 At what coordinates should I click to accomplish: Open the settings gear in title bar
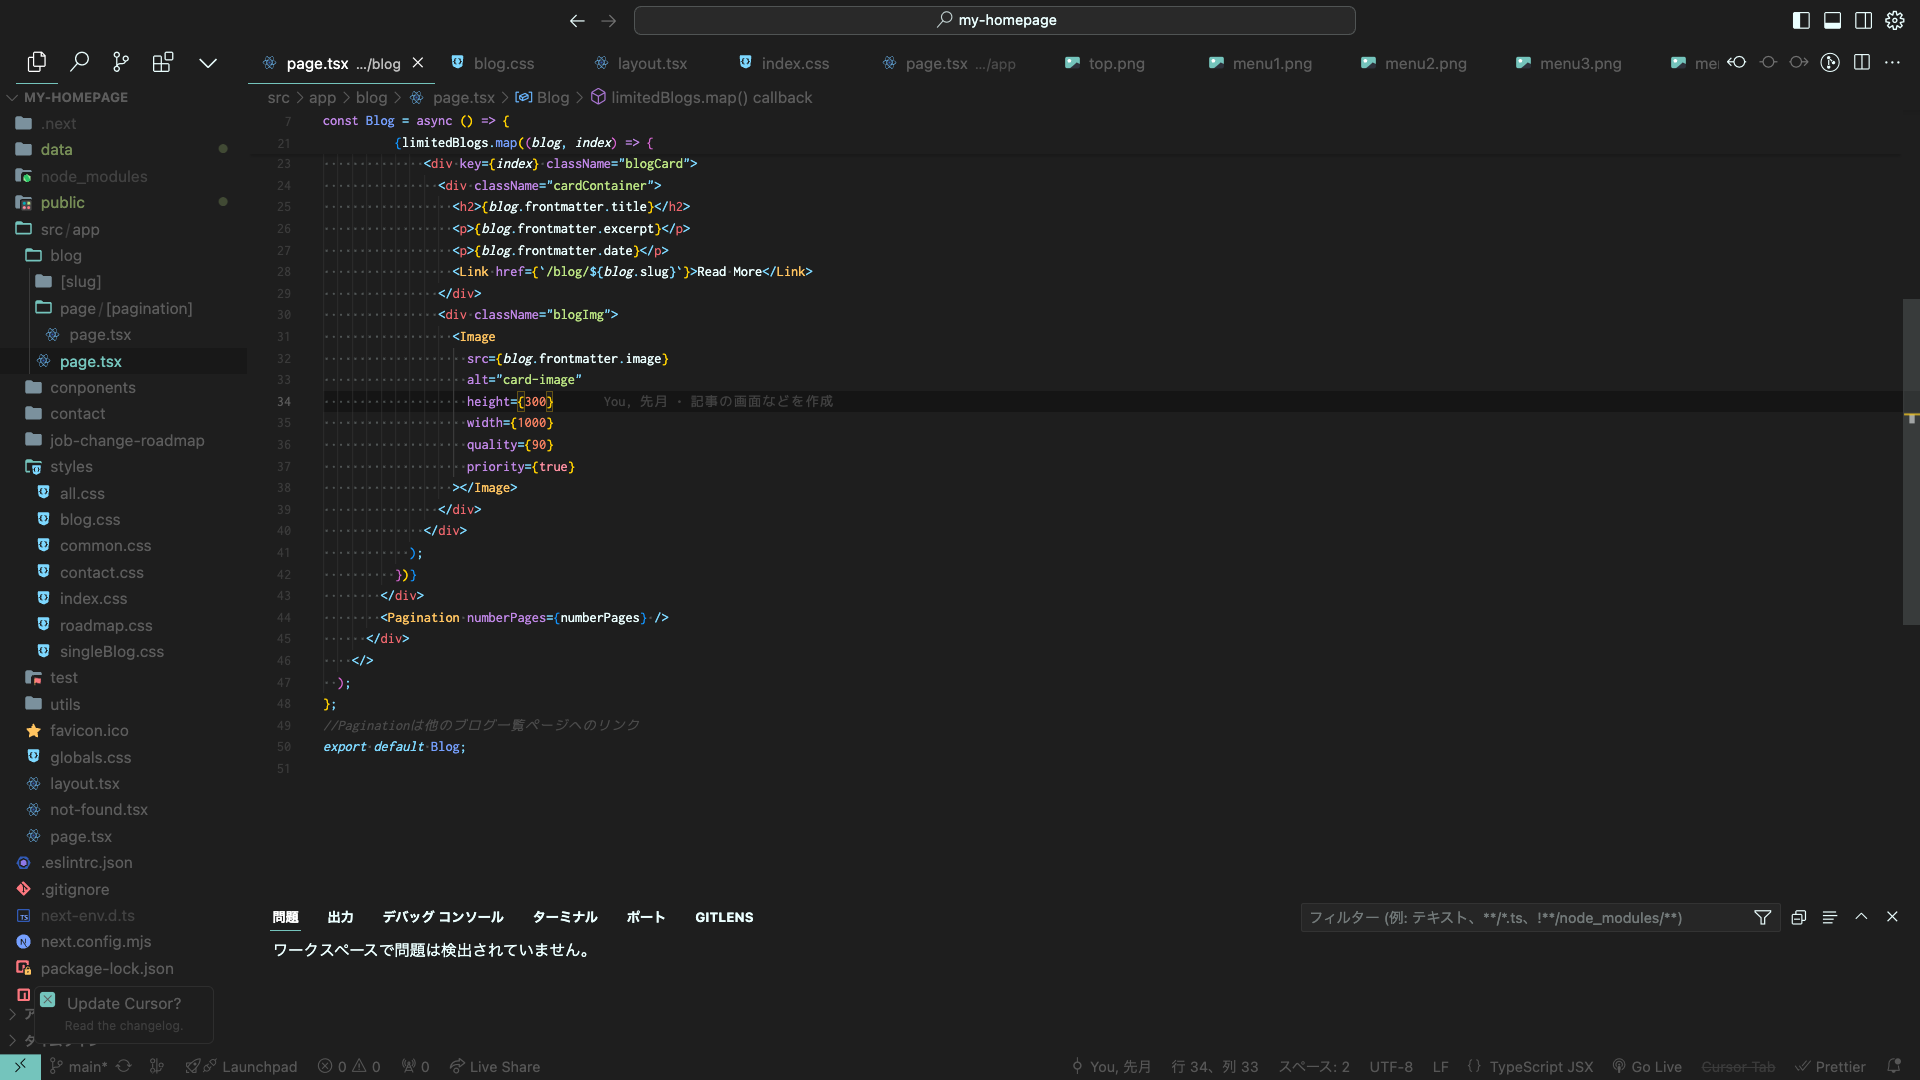(x=1895, y=20)
